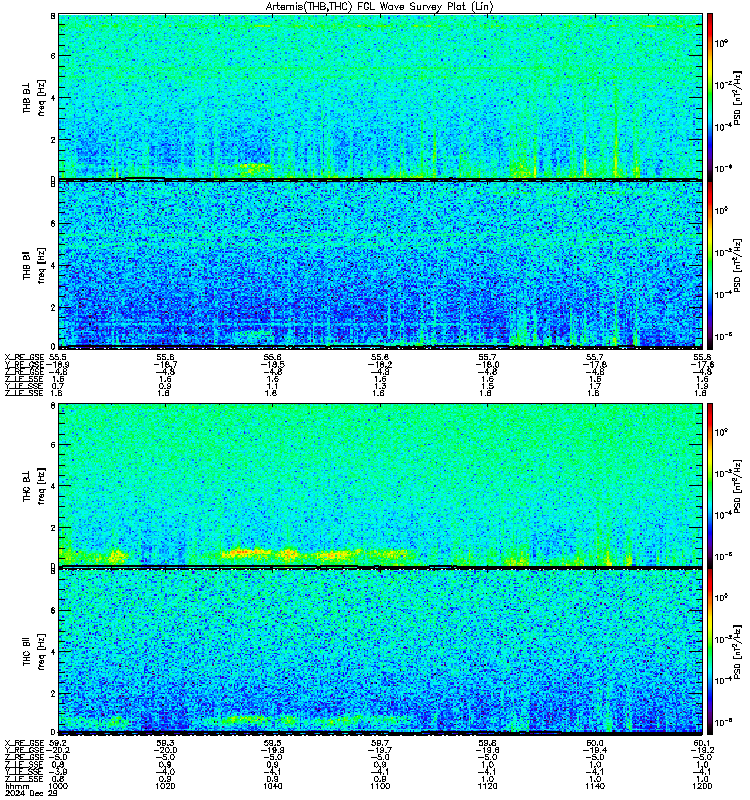Click the 1000 time tick label

tap(58, 786)
